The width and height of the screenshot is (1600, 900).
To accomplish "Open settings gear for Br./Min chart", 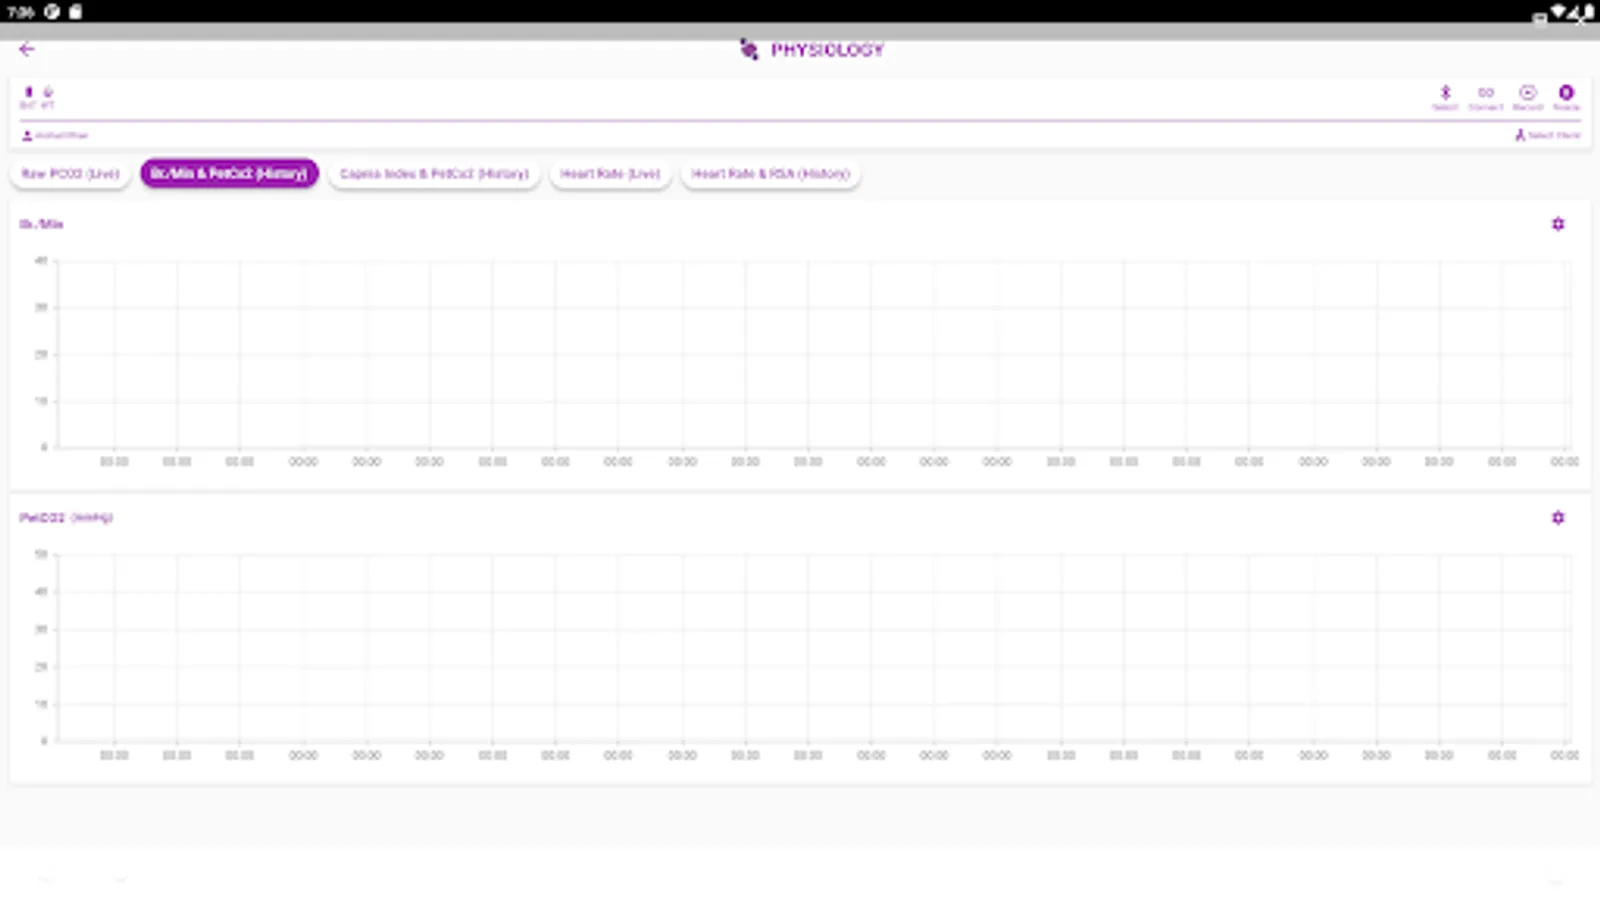I will click(x=1558, y=224).
